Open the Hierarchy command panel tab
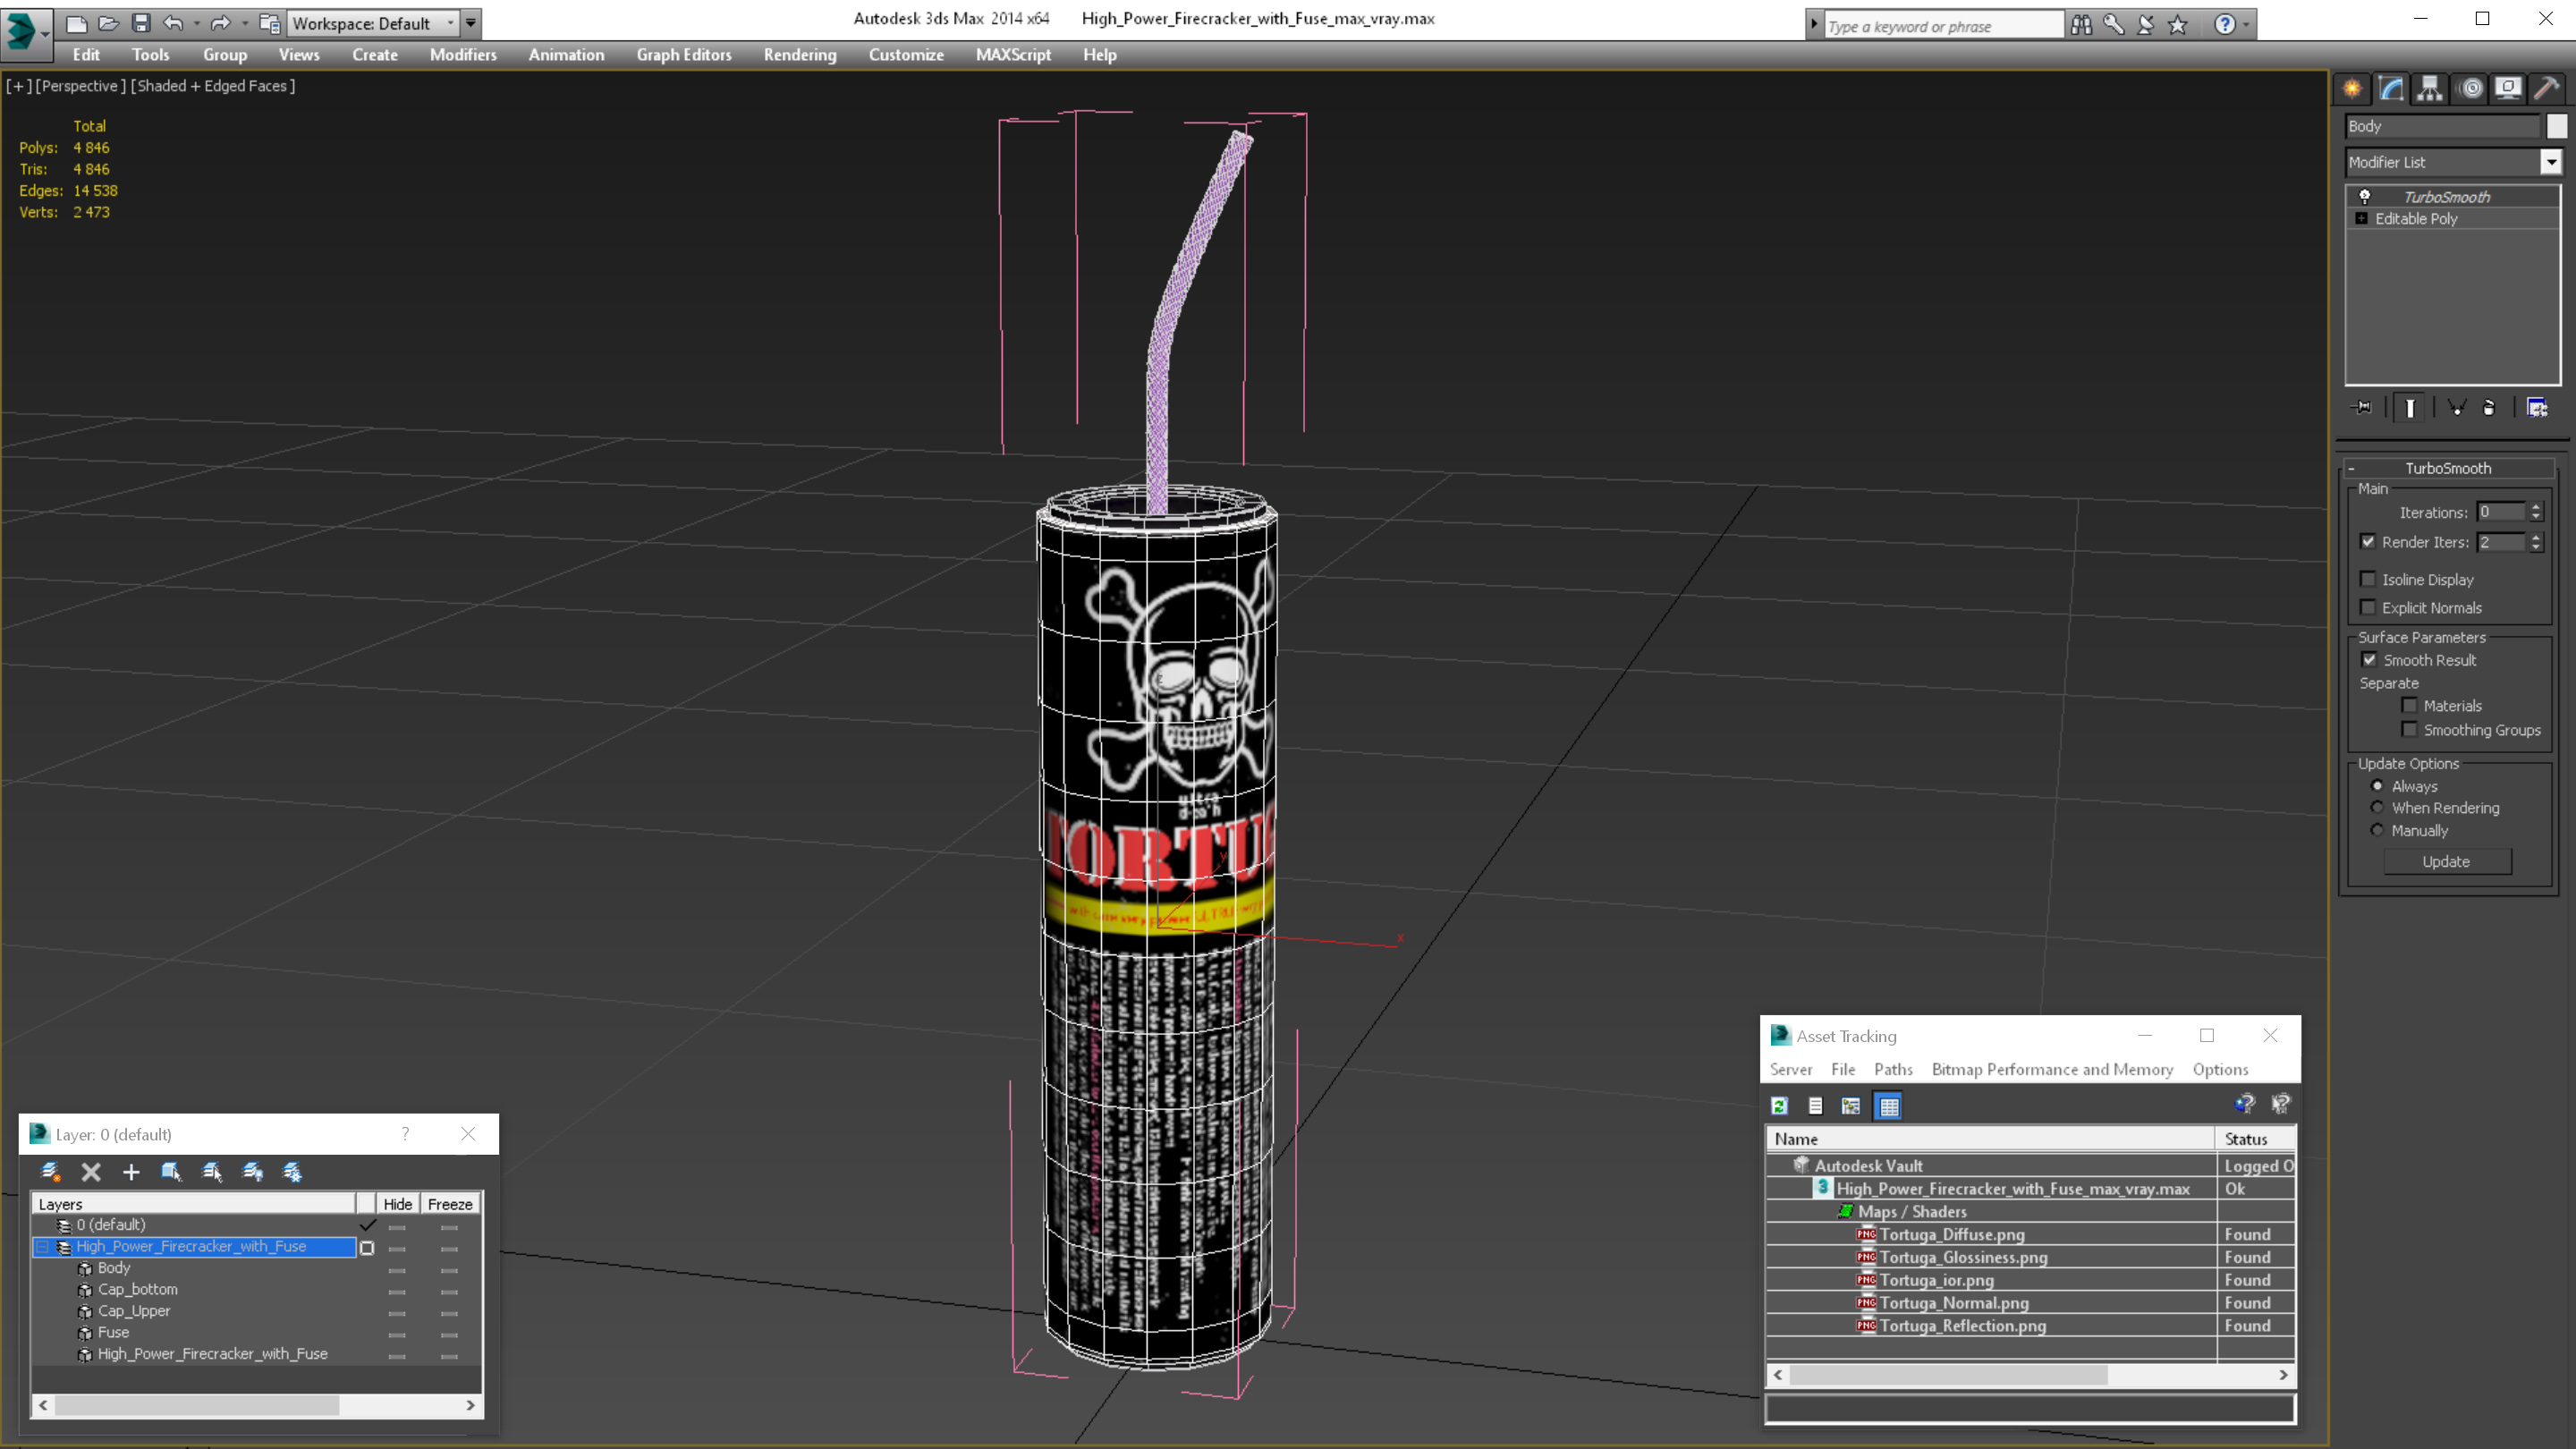The height and width of the screenshot is (1449, 2576). pyautogui.click(x=2430, y=89)
